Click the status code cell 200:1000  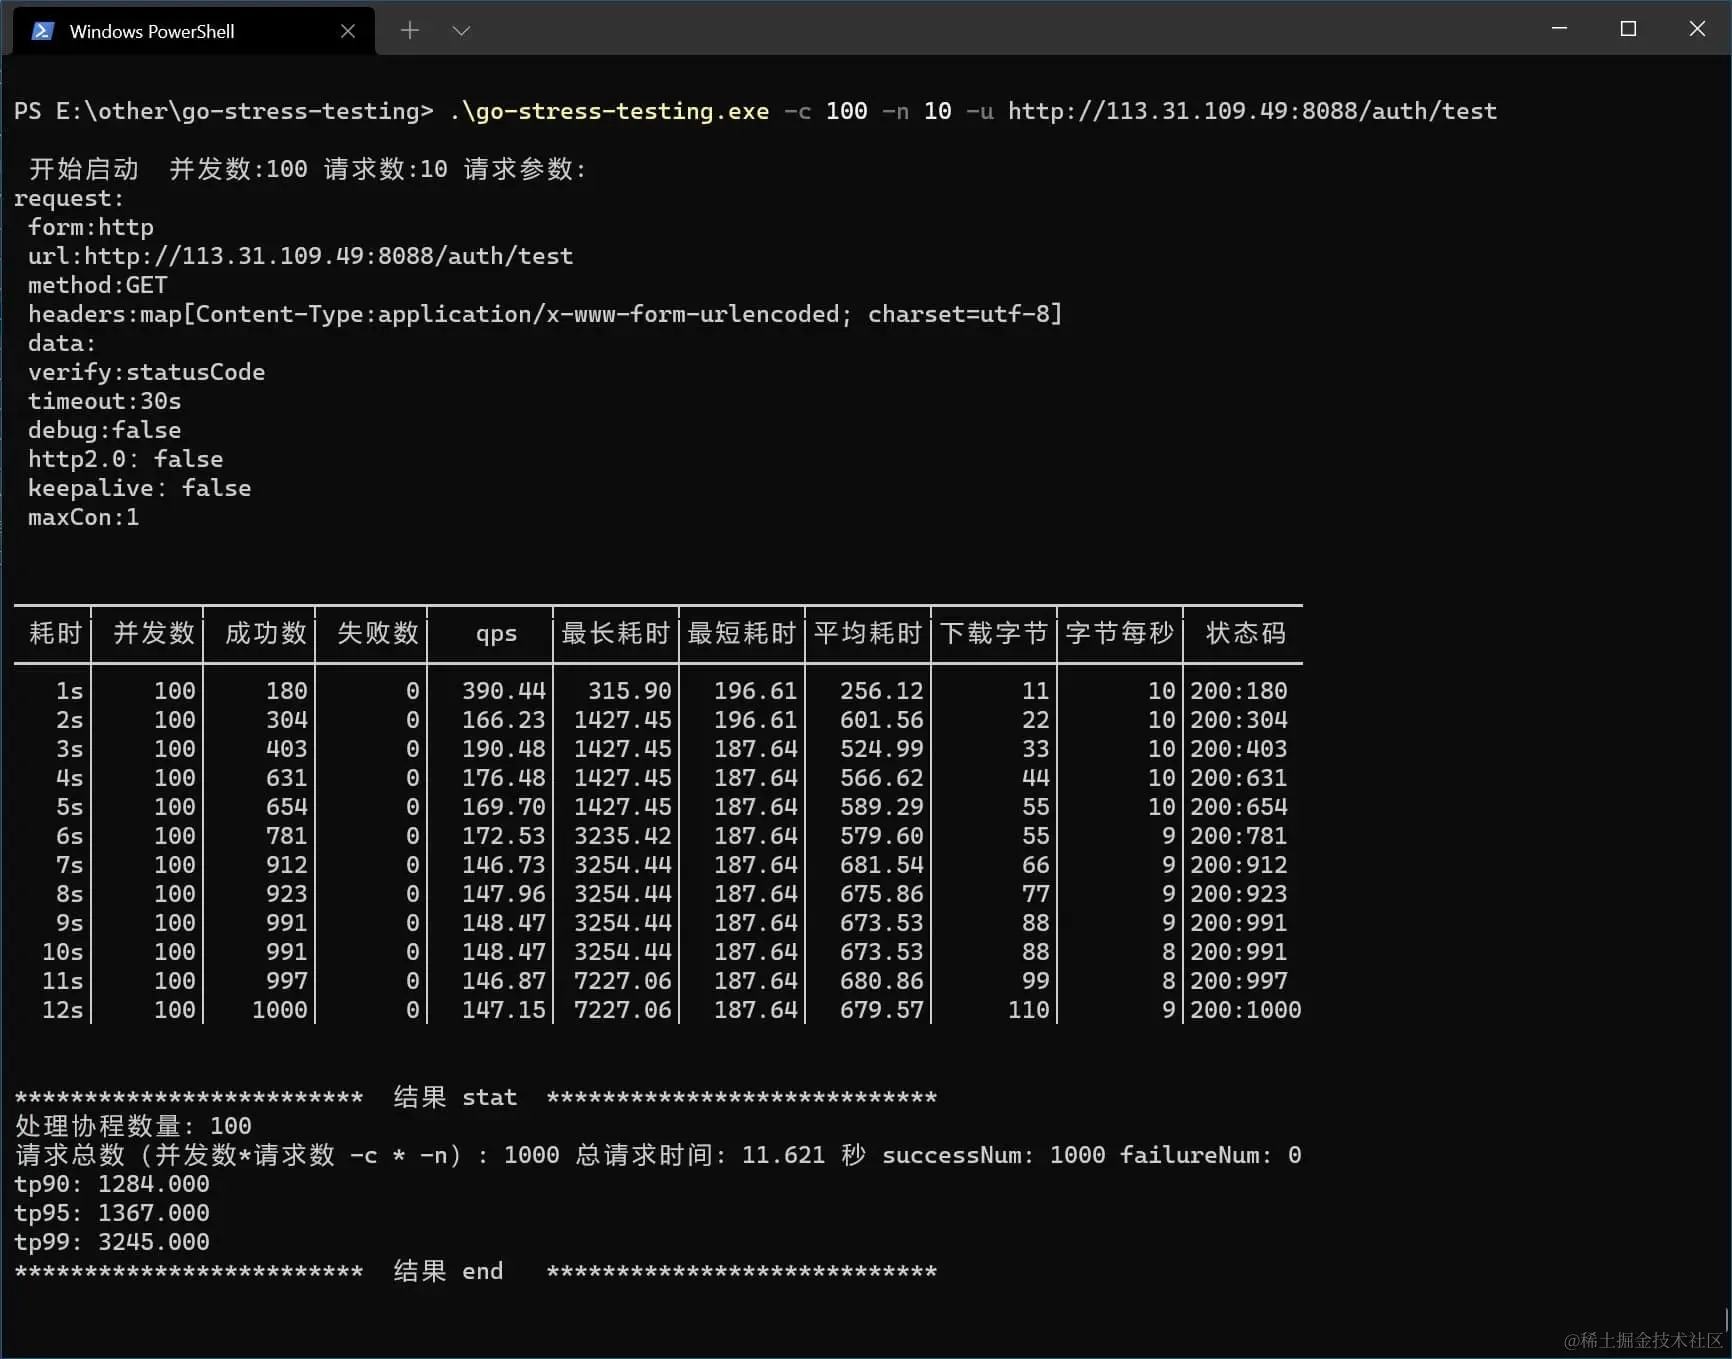coord(1246,1010)
